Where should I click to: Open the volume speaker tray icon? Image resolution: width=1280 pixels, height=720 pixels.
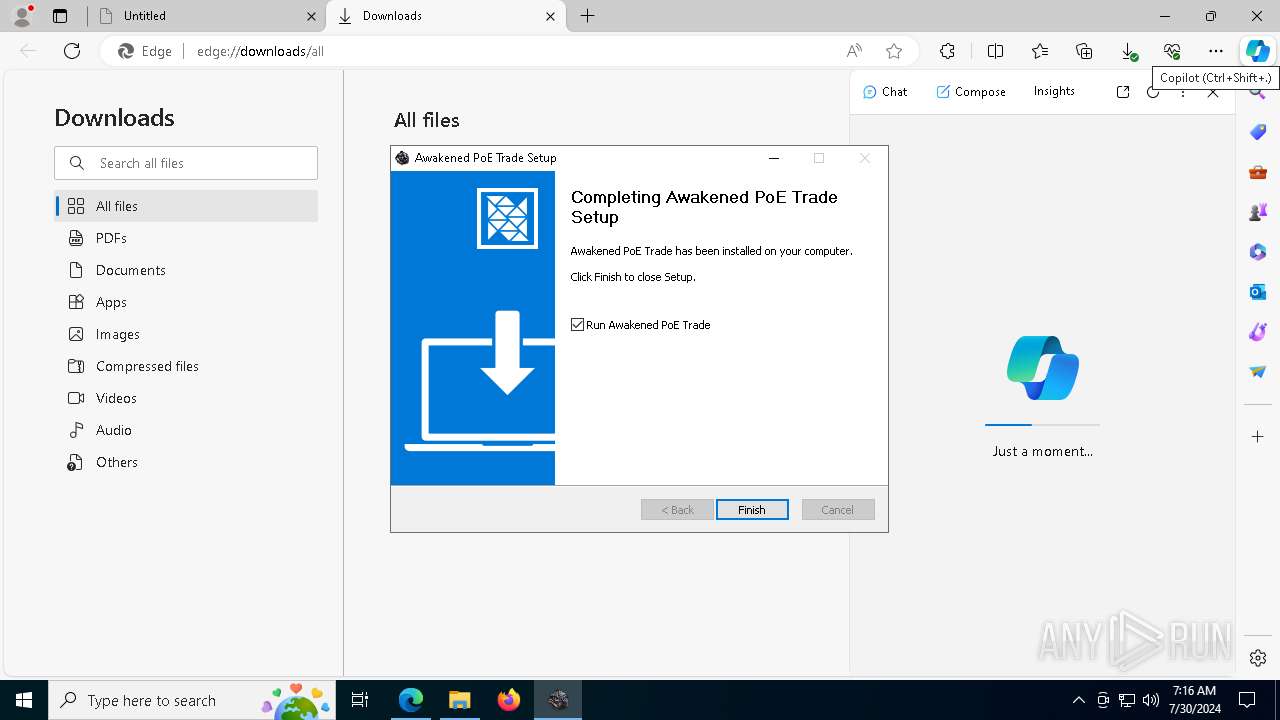point(1151,700)
